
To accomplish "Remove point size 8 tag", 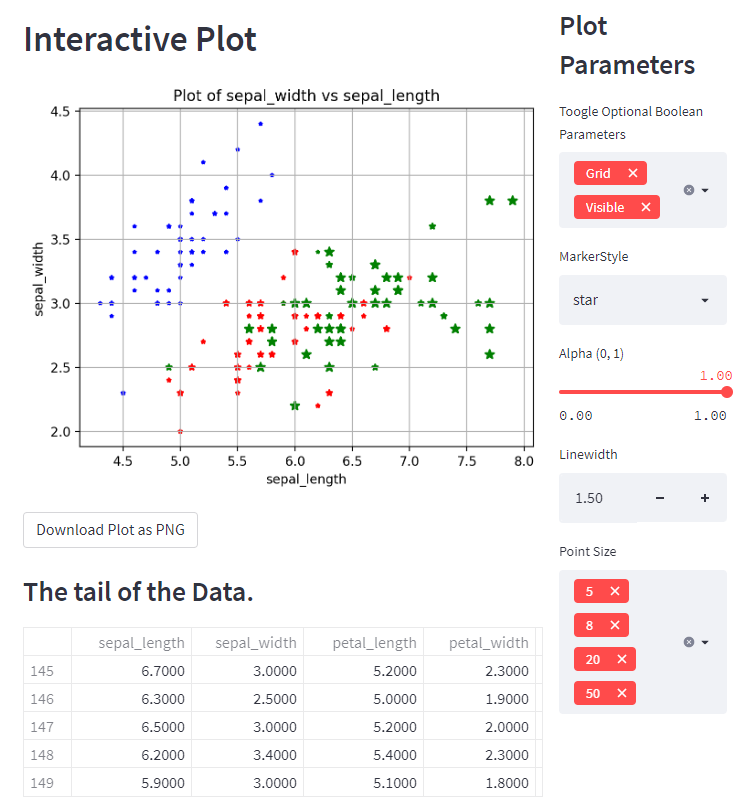I will pos(615,626).
